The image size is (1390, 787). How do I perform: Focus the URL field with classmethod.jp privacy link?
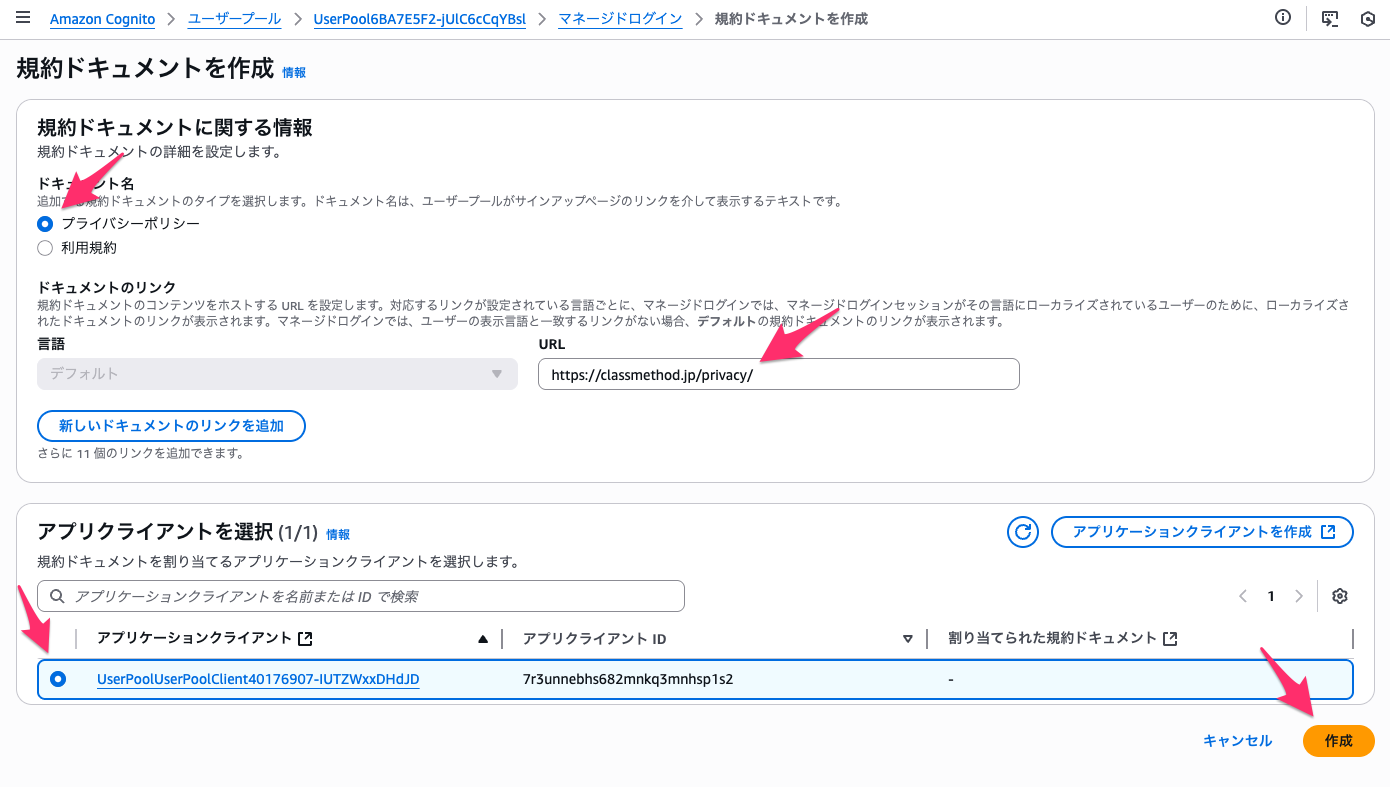coord(779,374)
